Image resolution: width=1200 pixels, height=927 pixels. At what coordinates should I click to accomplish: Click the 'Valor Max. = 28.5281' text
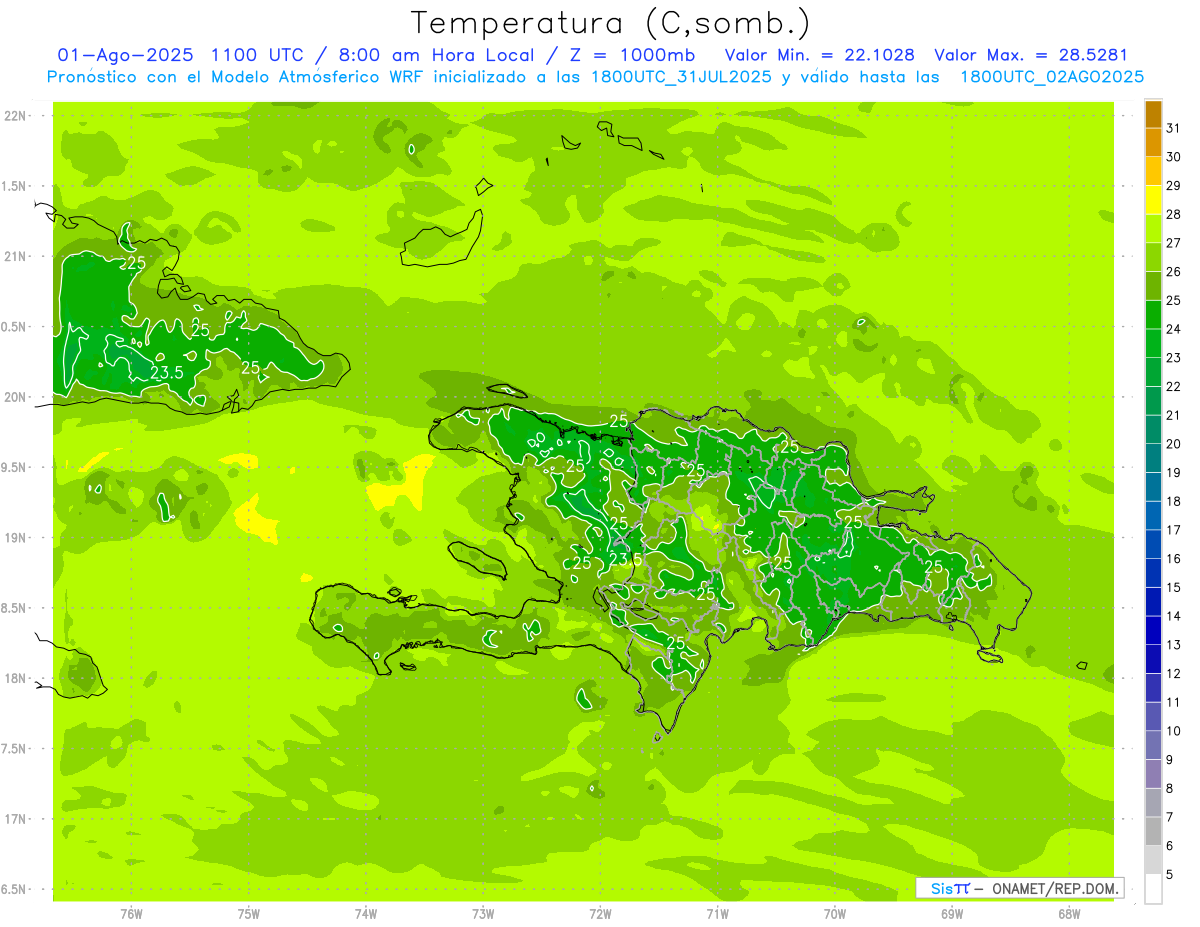(x=1030, y=55)
